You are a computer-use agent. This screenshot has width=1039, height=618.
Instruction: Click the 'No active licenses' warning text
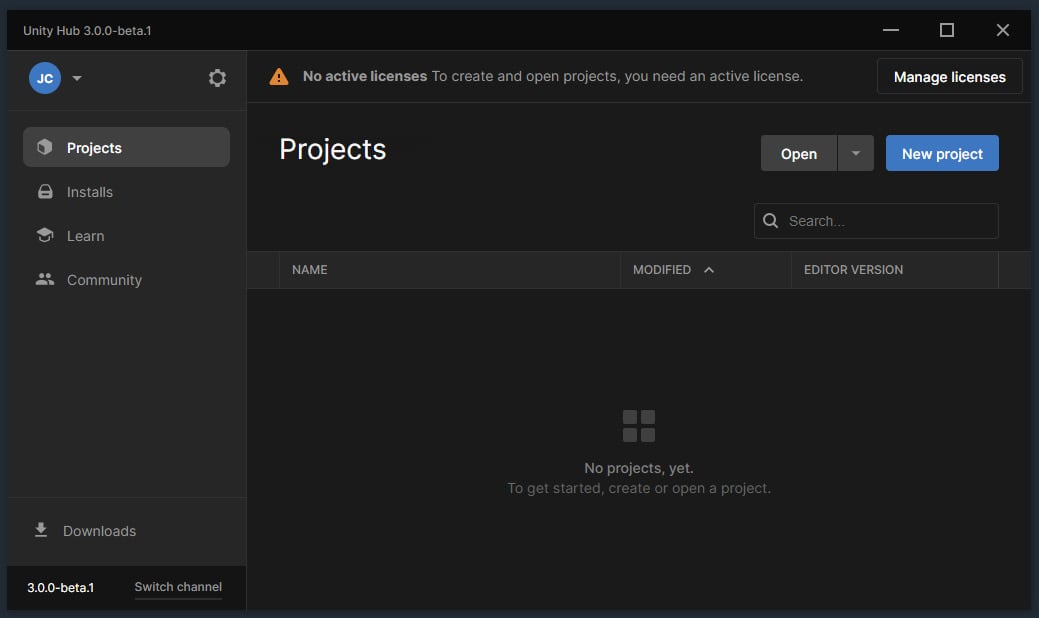coord(364,76)
